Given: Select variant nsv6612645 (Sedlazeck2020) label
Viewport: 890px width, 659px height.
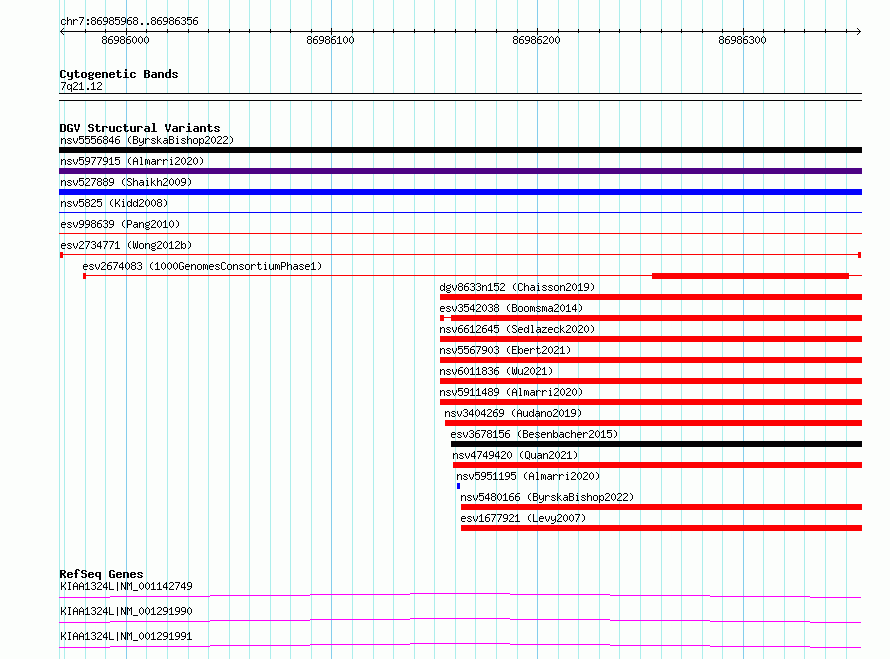Looking at the screenshot, I should [517, 329].
